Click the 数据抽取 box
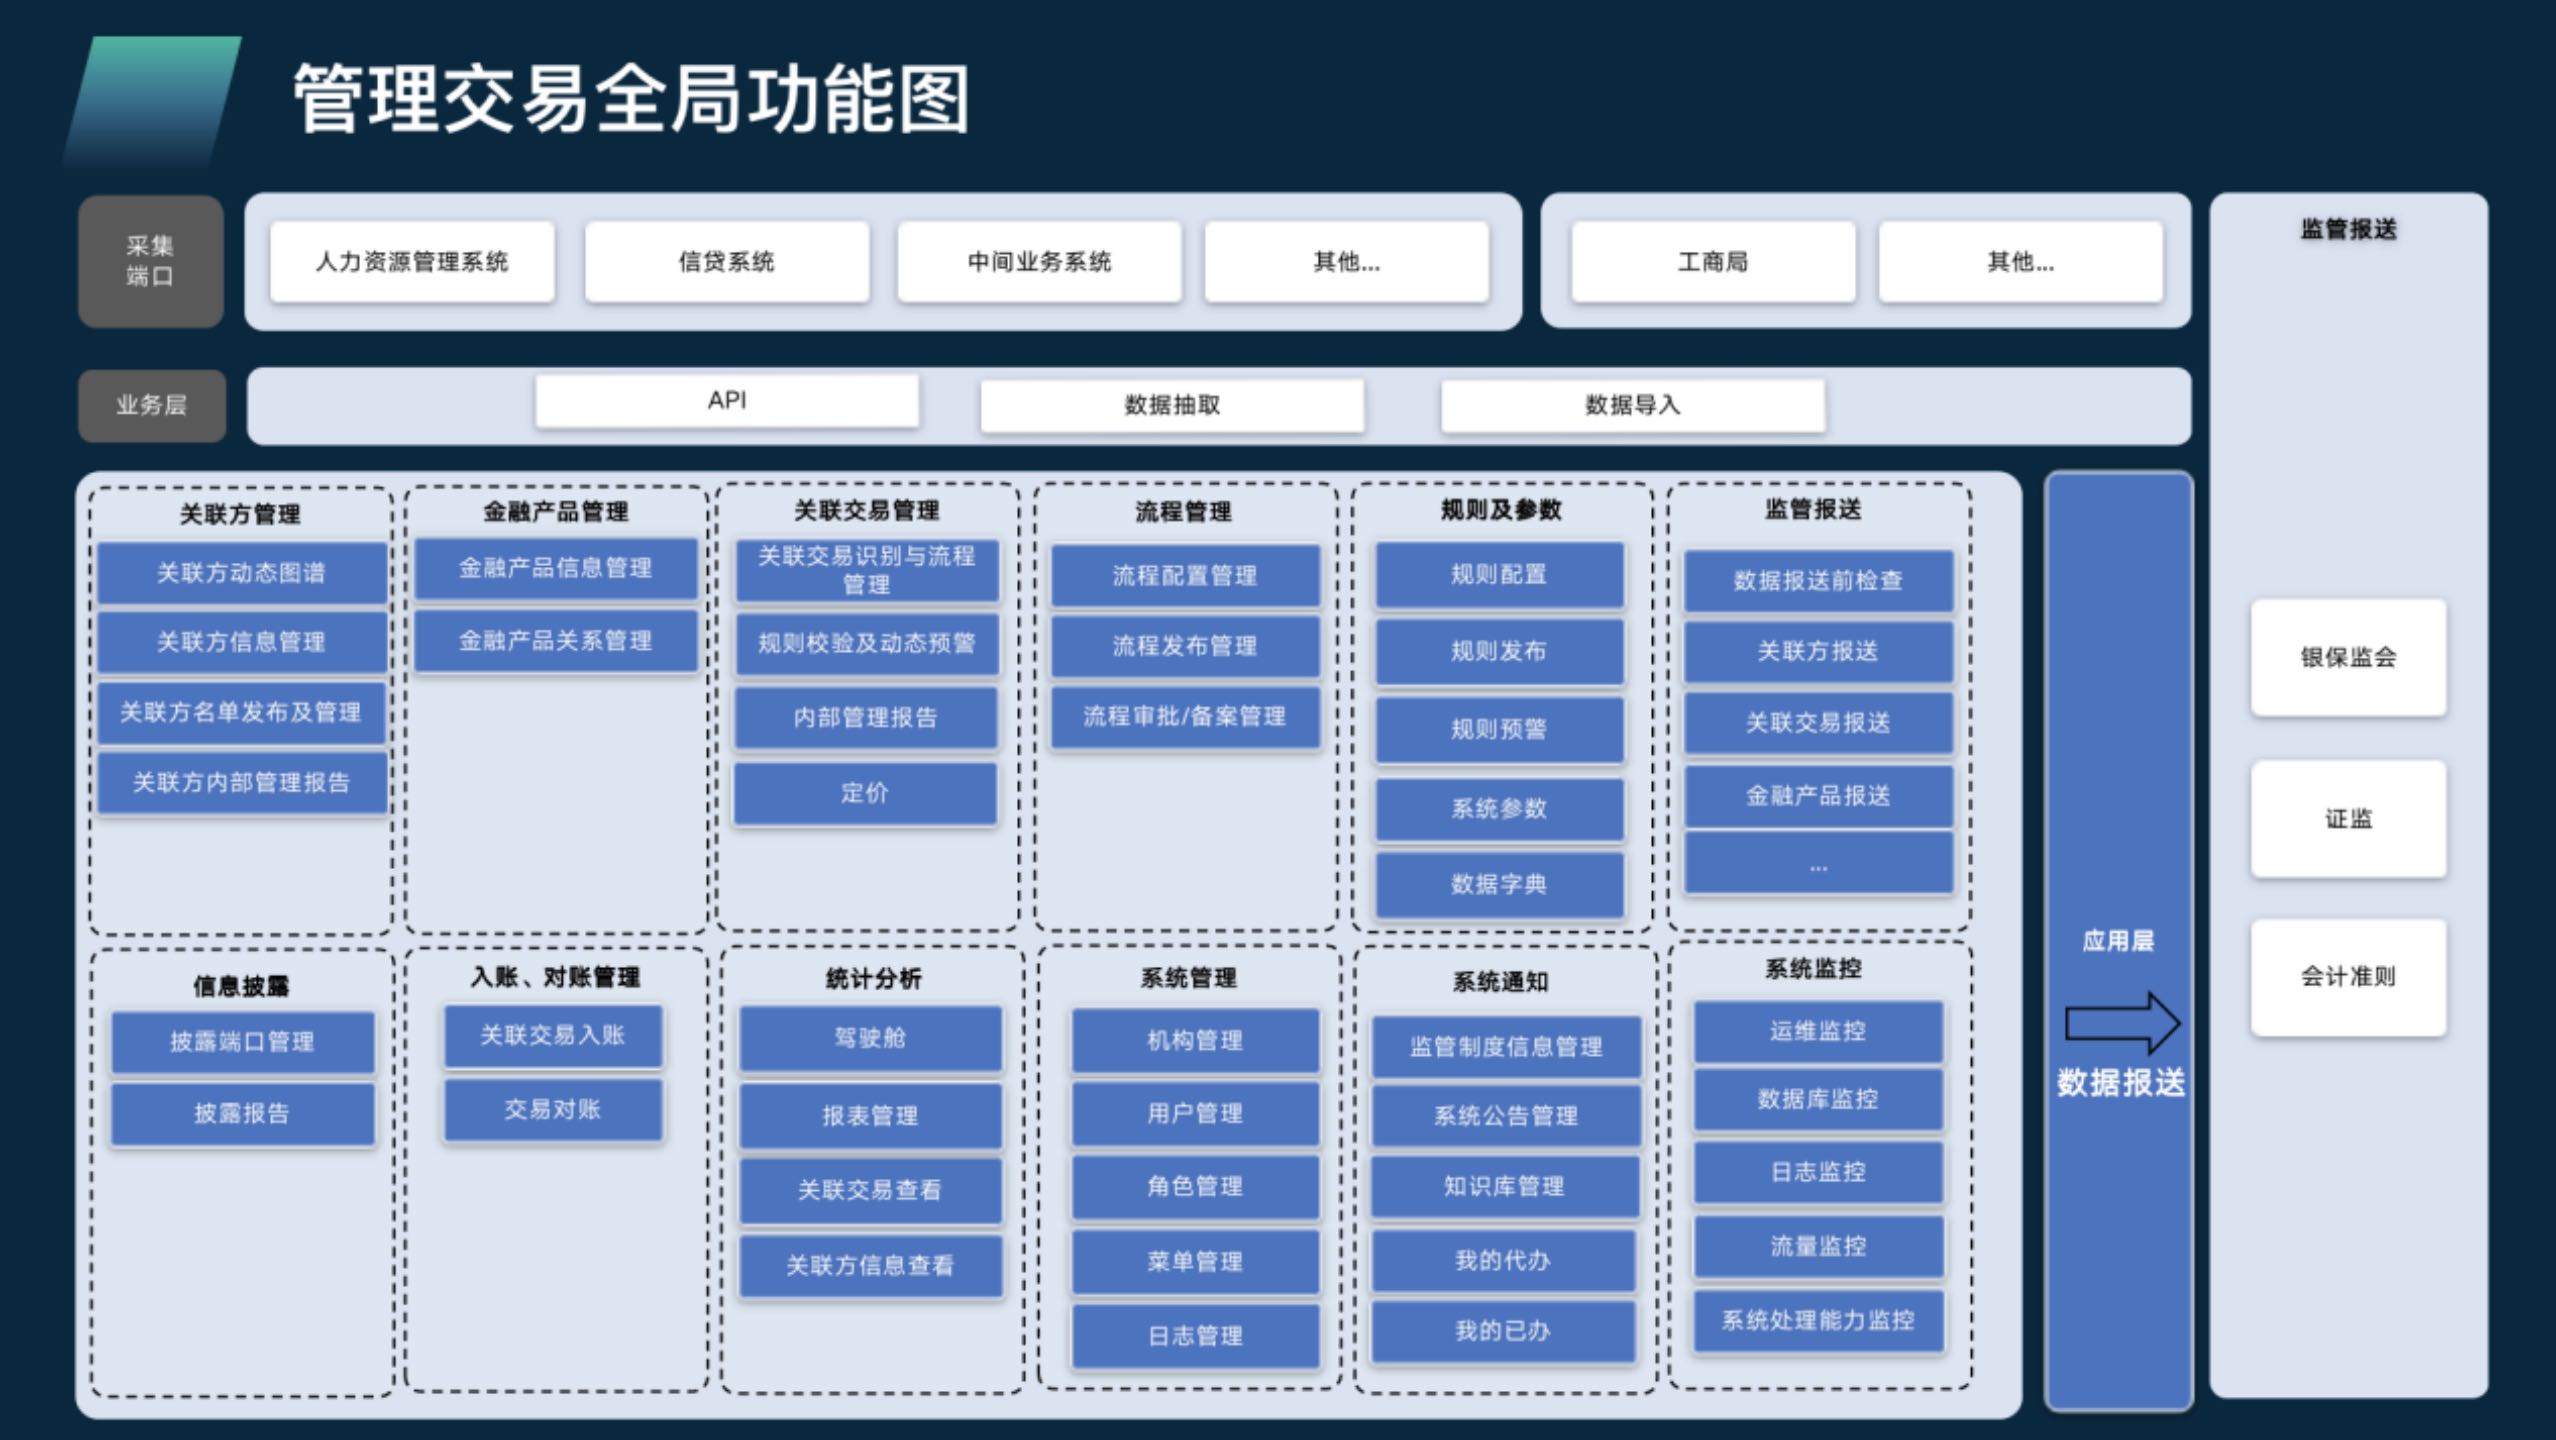The width and height of the screenshot is (2556, 1440). pos(1172,405)
